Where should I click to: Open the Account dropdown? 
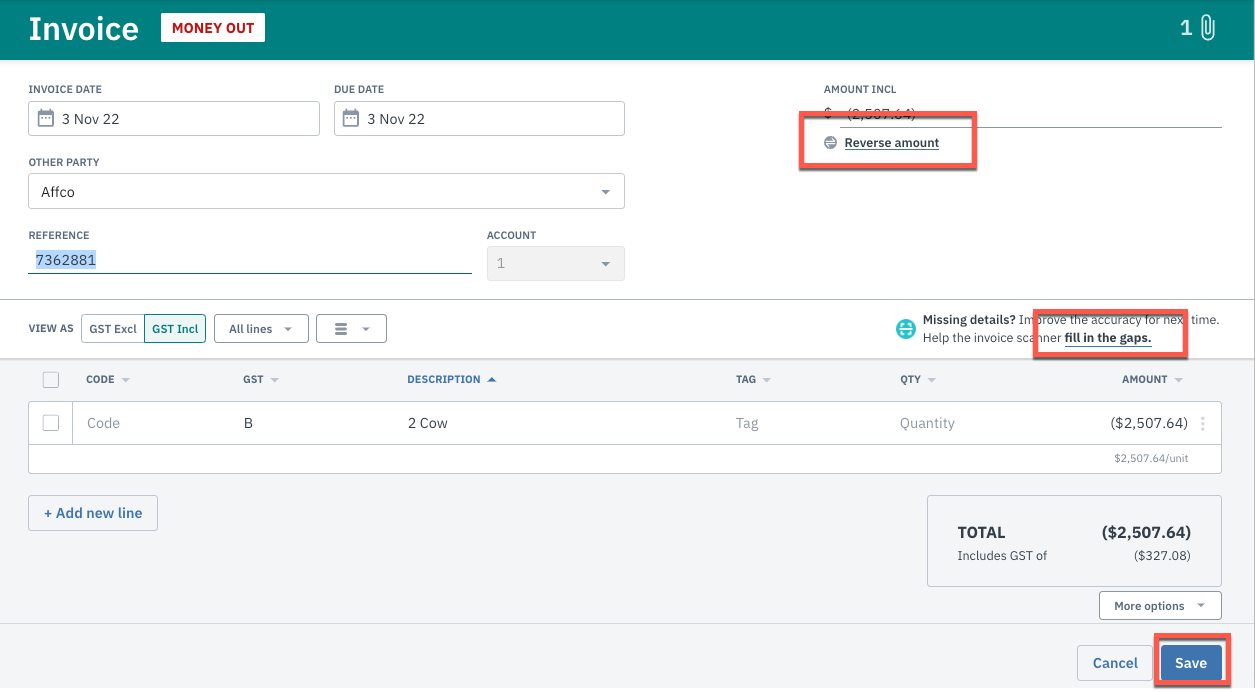coord(604,263)
